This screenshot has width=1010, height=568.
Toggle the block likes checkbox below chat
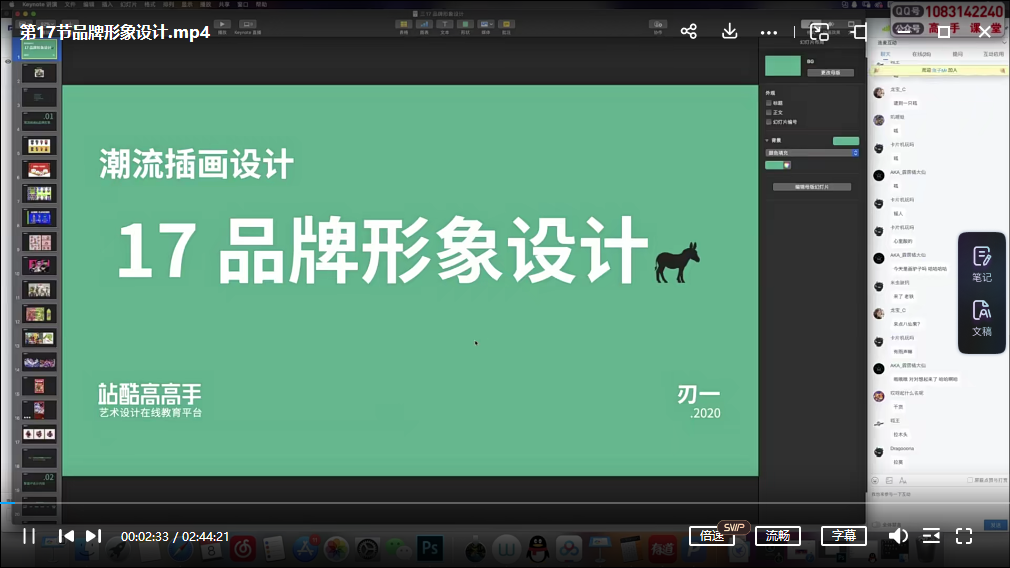[969, 480]
